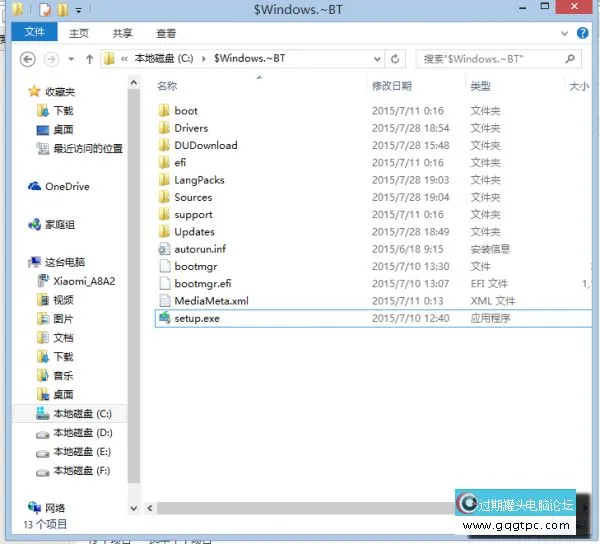Expand the ribbon with the chevron

coord(564,33)
